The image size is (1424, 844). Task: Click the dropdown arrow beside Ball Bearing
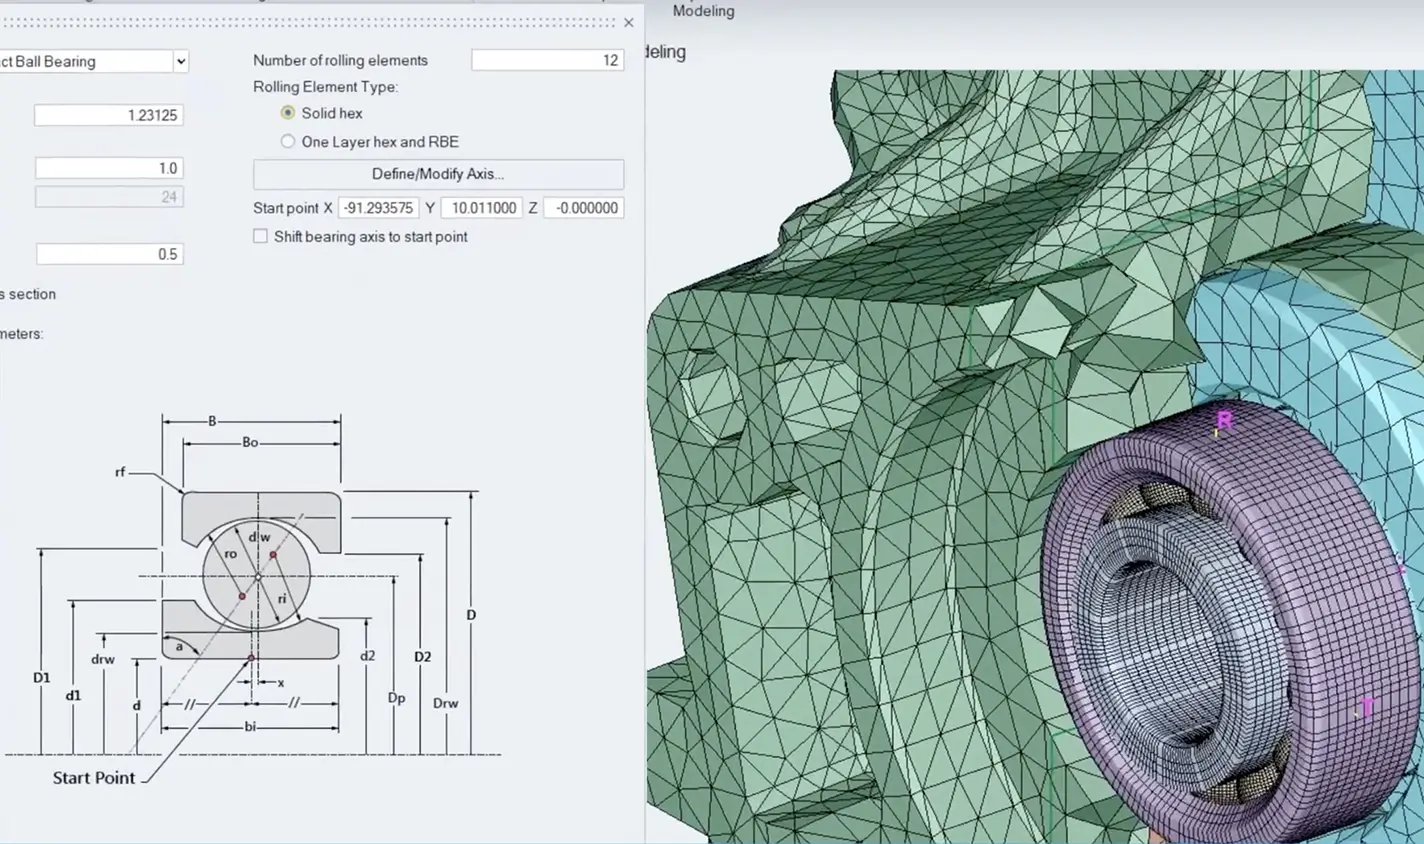[180, 61]
